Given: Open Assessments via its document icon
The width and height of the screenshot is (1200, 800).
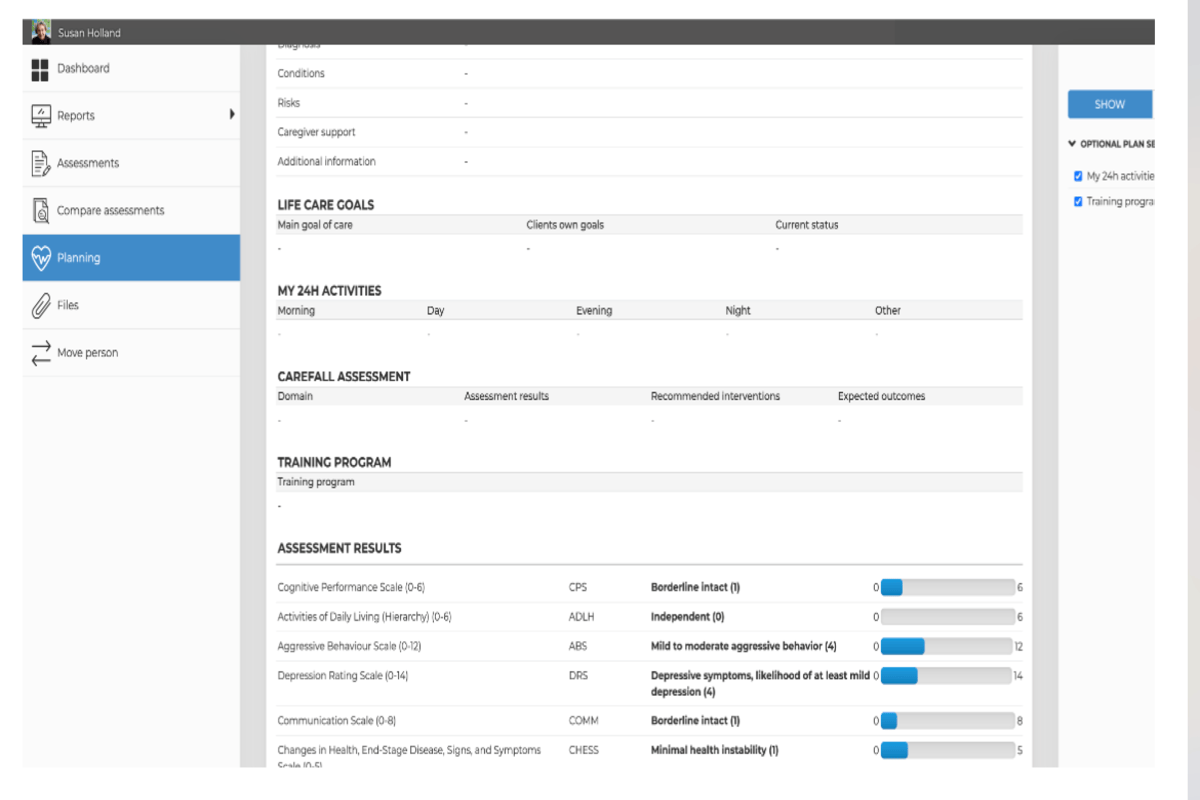Looking at the screenshot, I should click(x=41, y=163).
